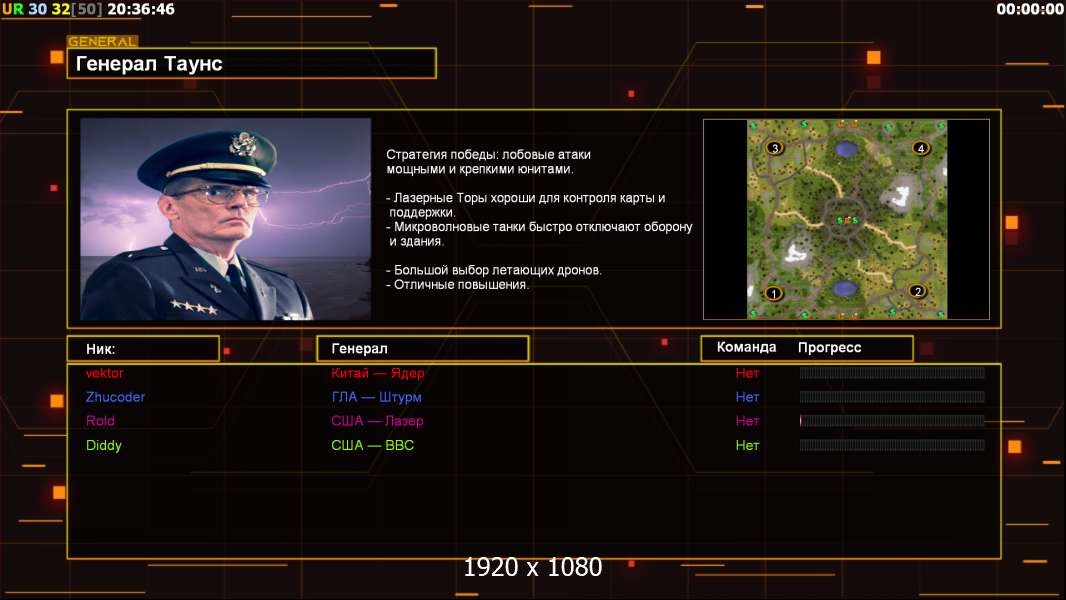Click the center supply markers on the minimap

coord(847,220)
